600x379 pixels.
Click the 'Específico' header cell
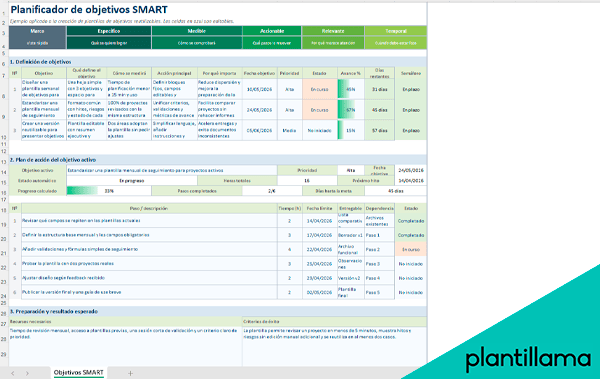click(109, 31)
